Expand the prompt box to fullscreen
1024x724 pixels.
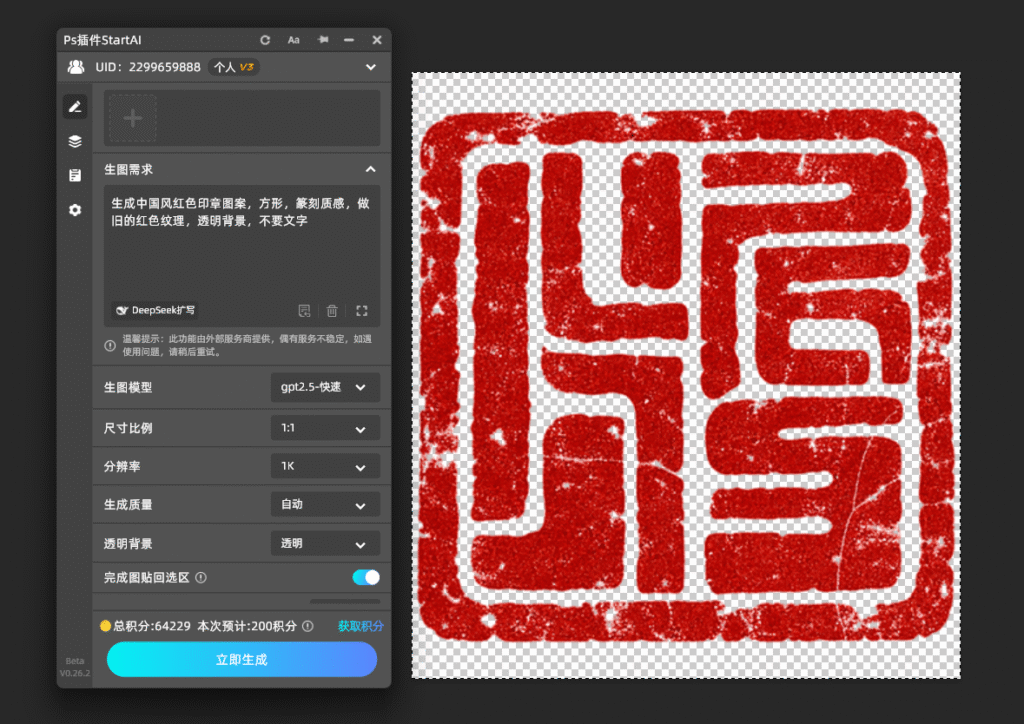point(362,311)
